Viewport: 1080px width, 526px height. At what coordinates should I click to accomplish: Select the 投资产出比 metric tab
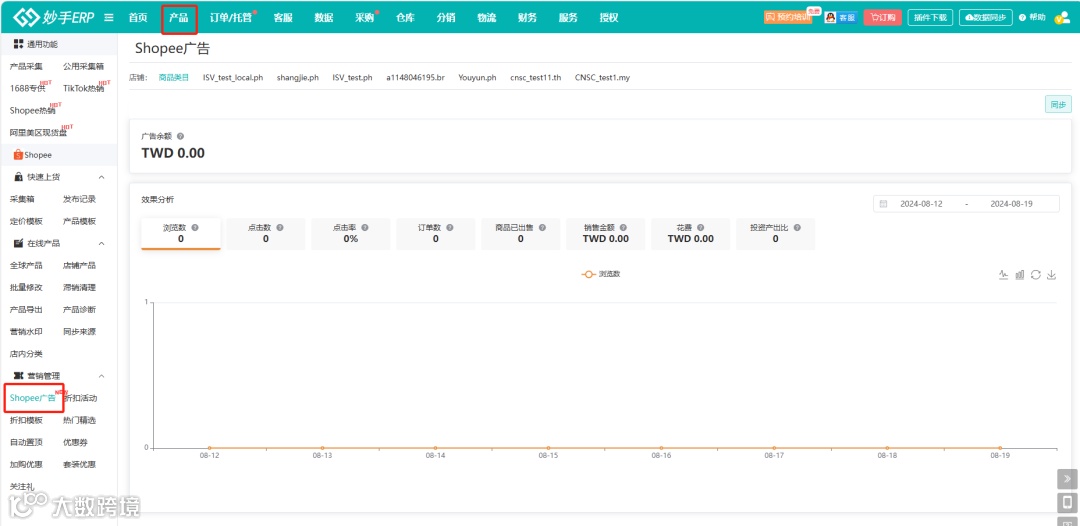click(776, 233)
